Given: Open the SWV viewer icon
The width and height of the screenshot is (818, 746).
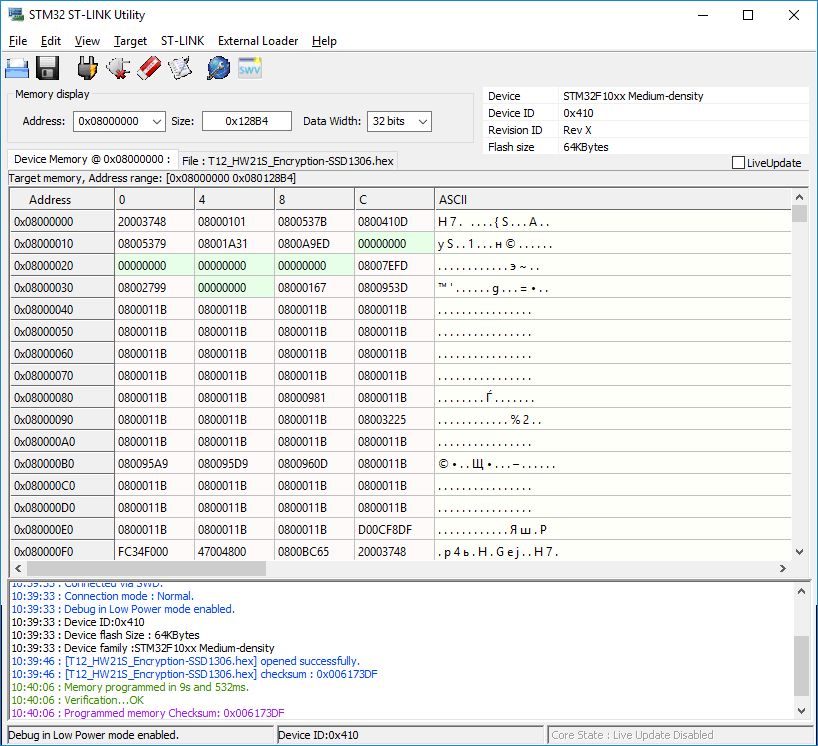Looking at the screenshot, I should click(x=249, y=68).
